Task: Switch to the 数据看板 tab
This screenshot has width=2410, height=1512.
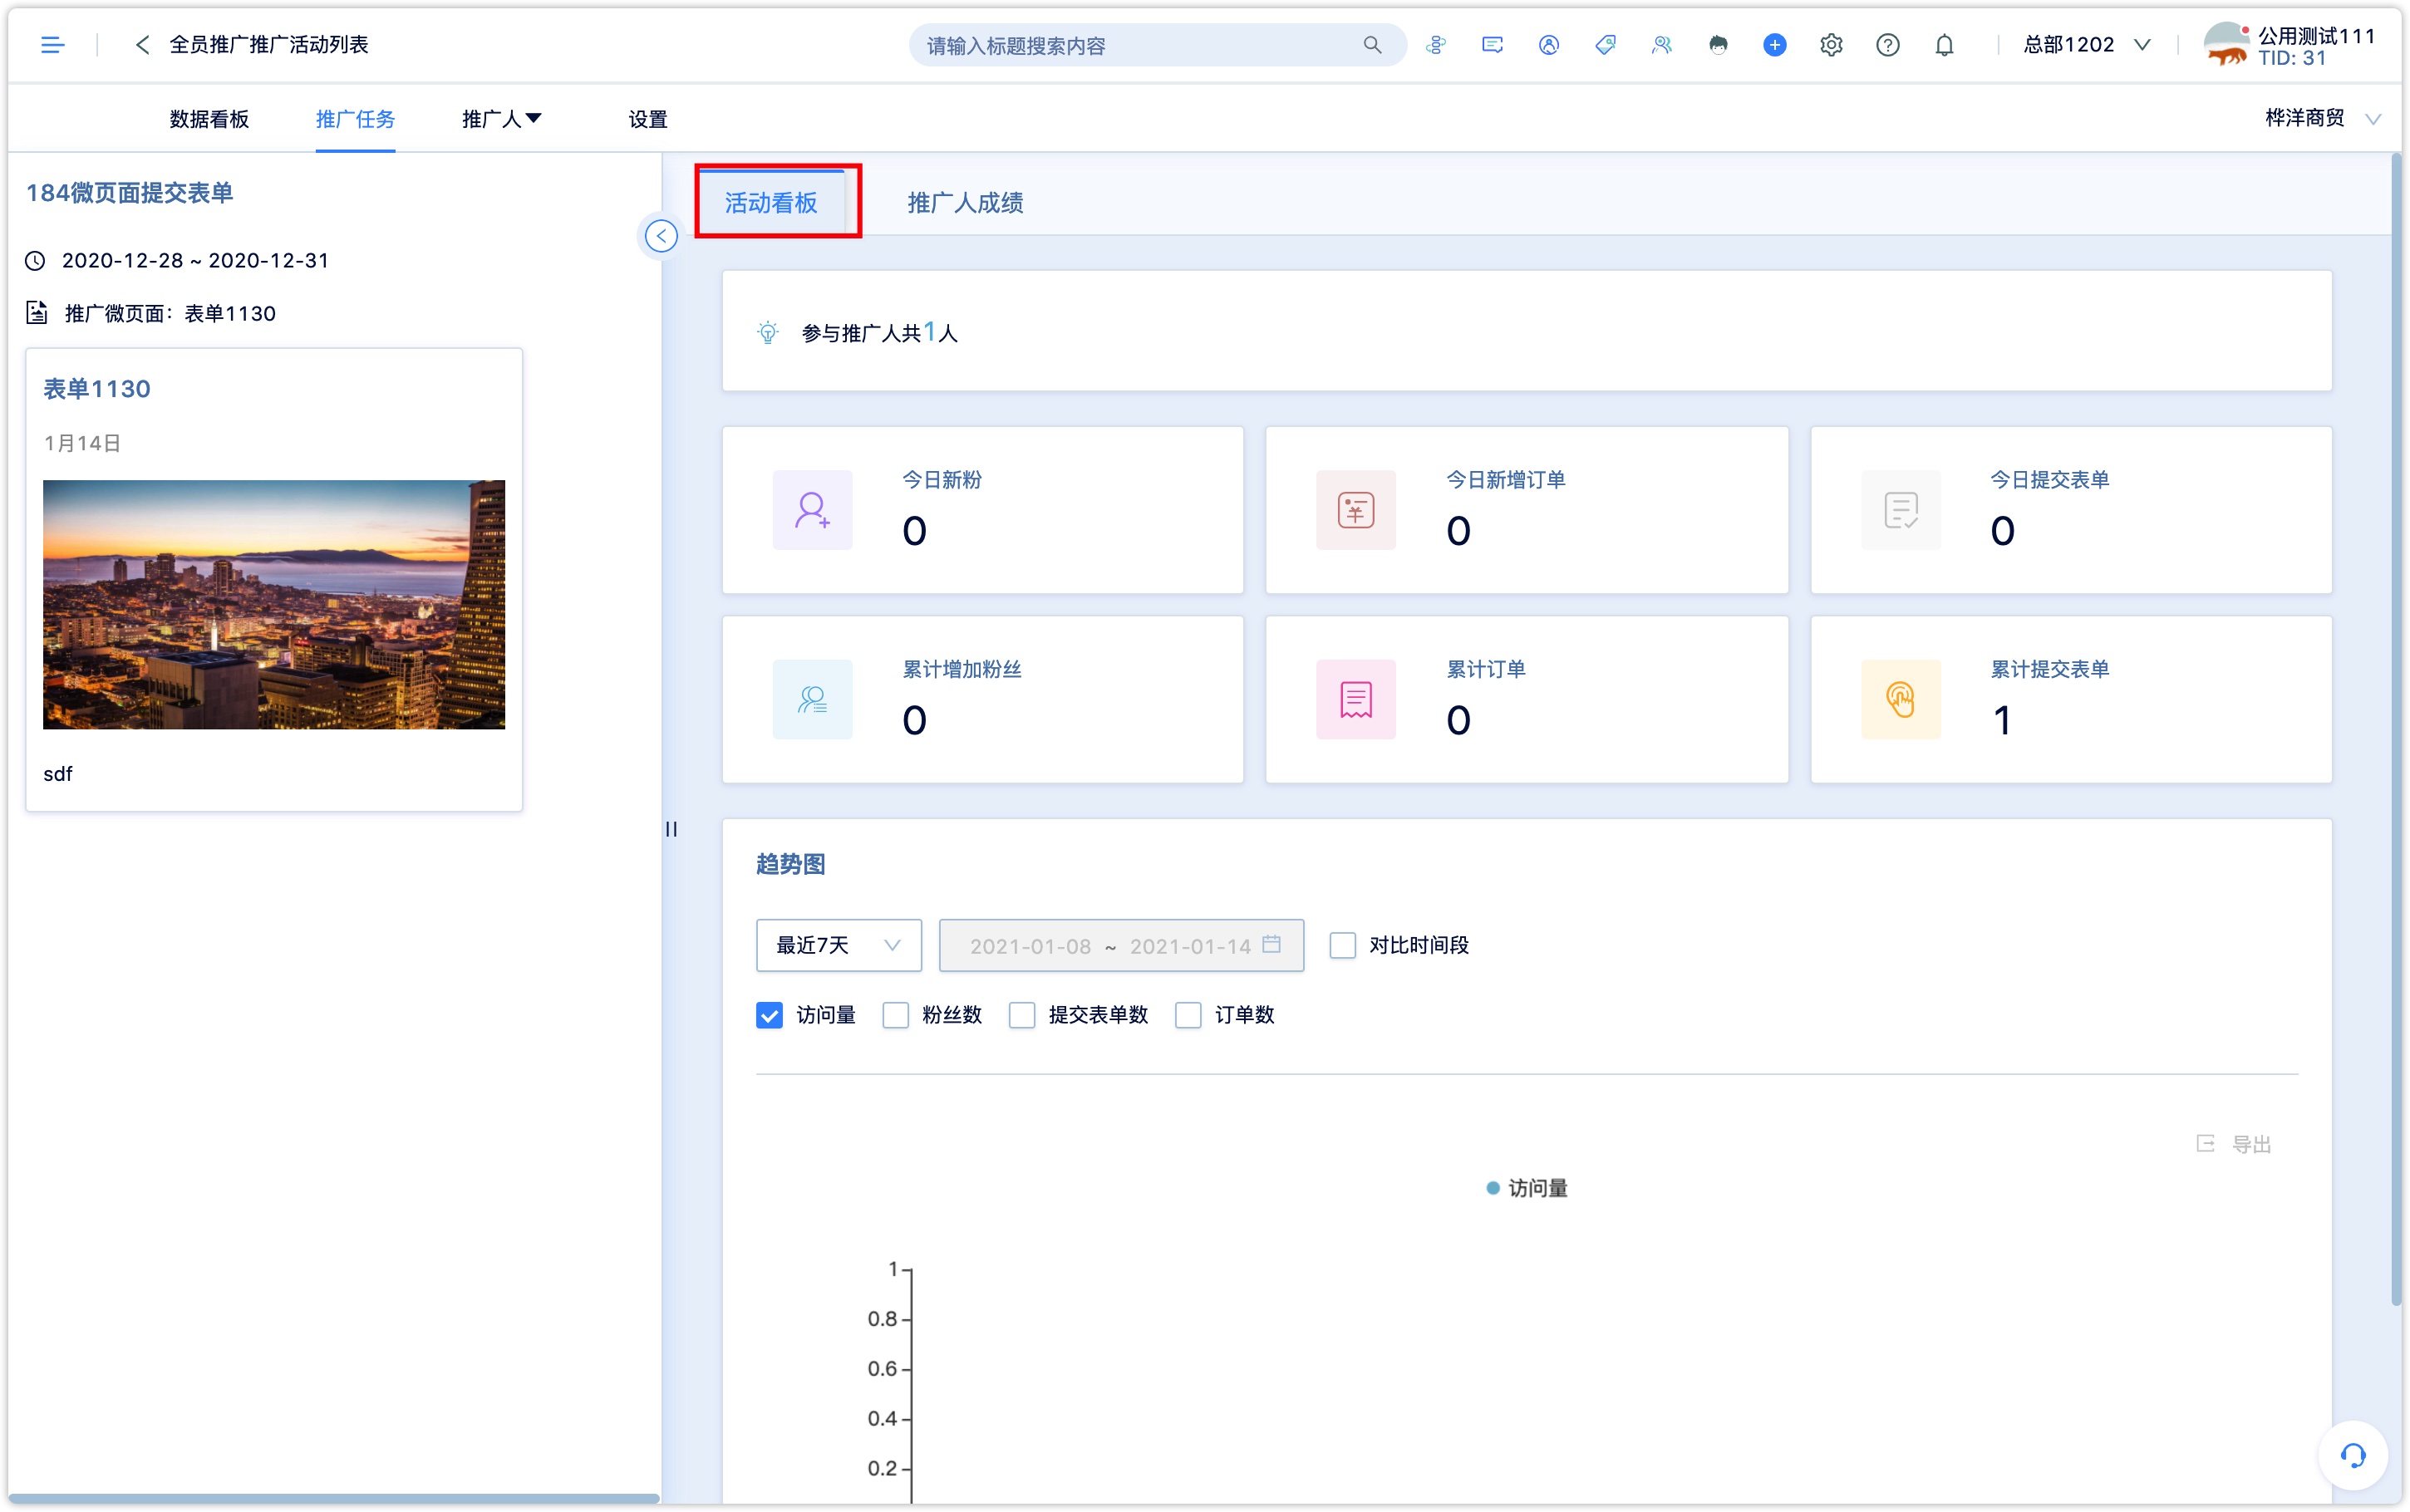Action: click(x=209, y=119)
